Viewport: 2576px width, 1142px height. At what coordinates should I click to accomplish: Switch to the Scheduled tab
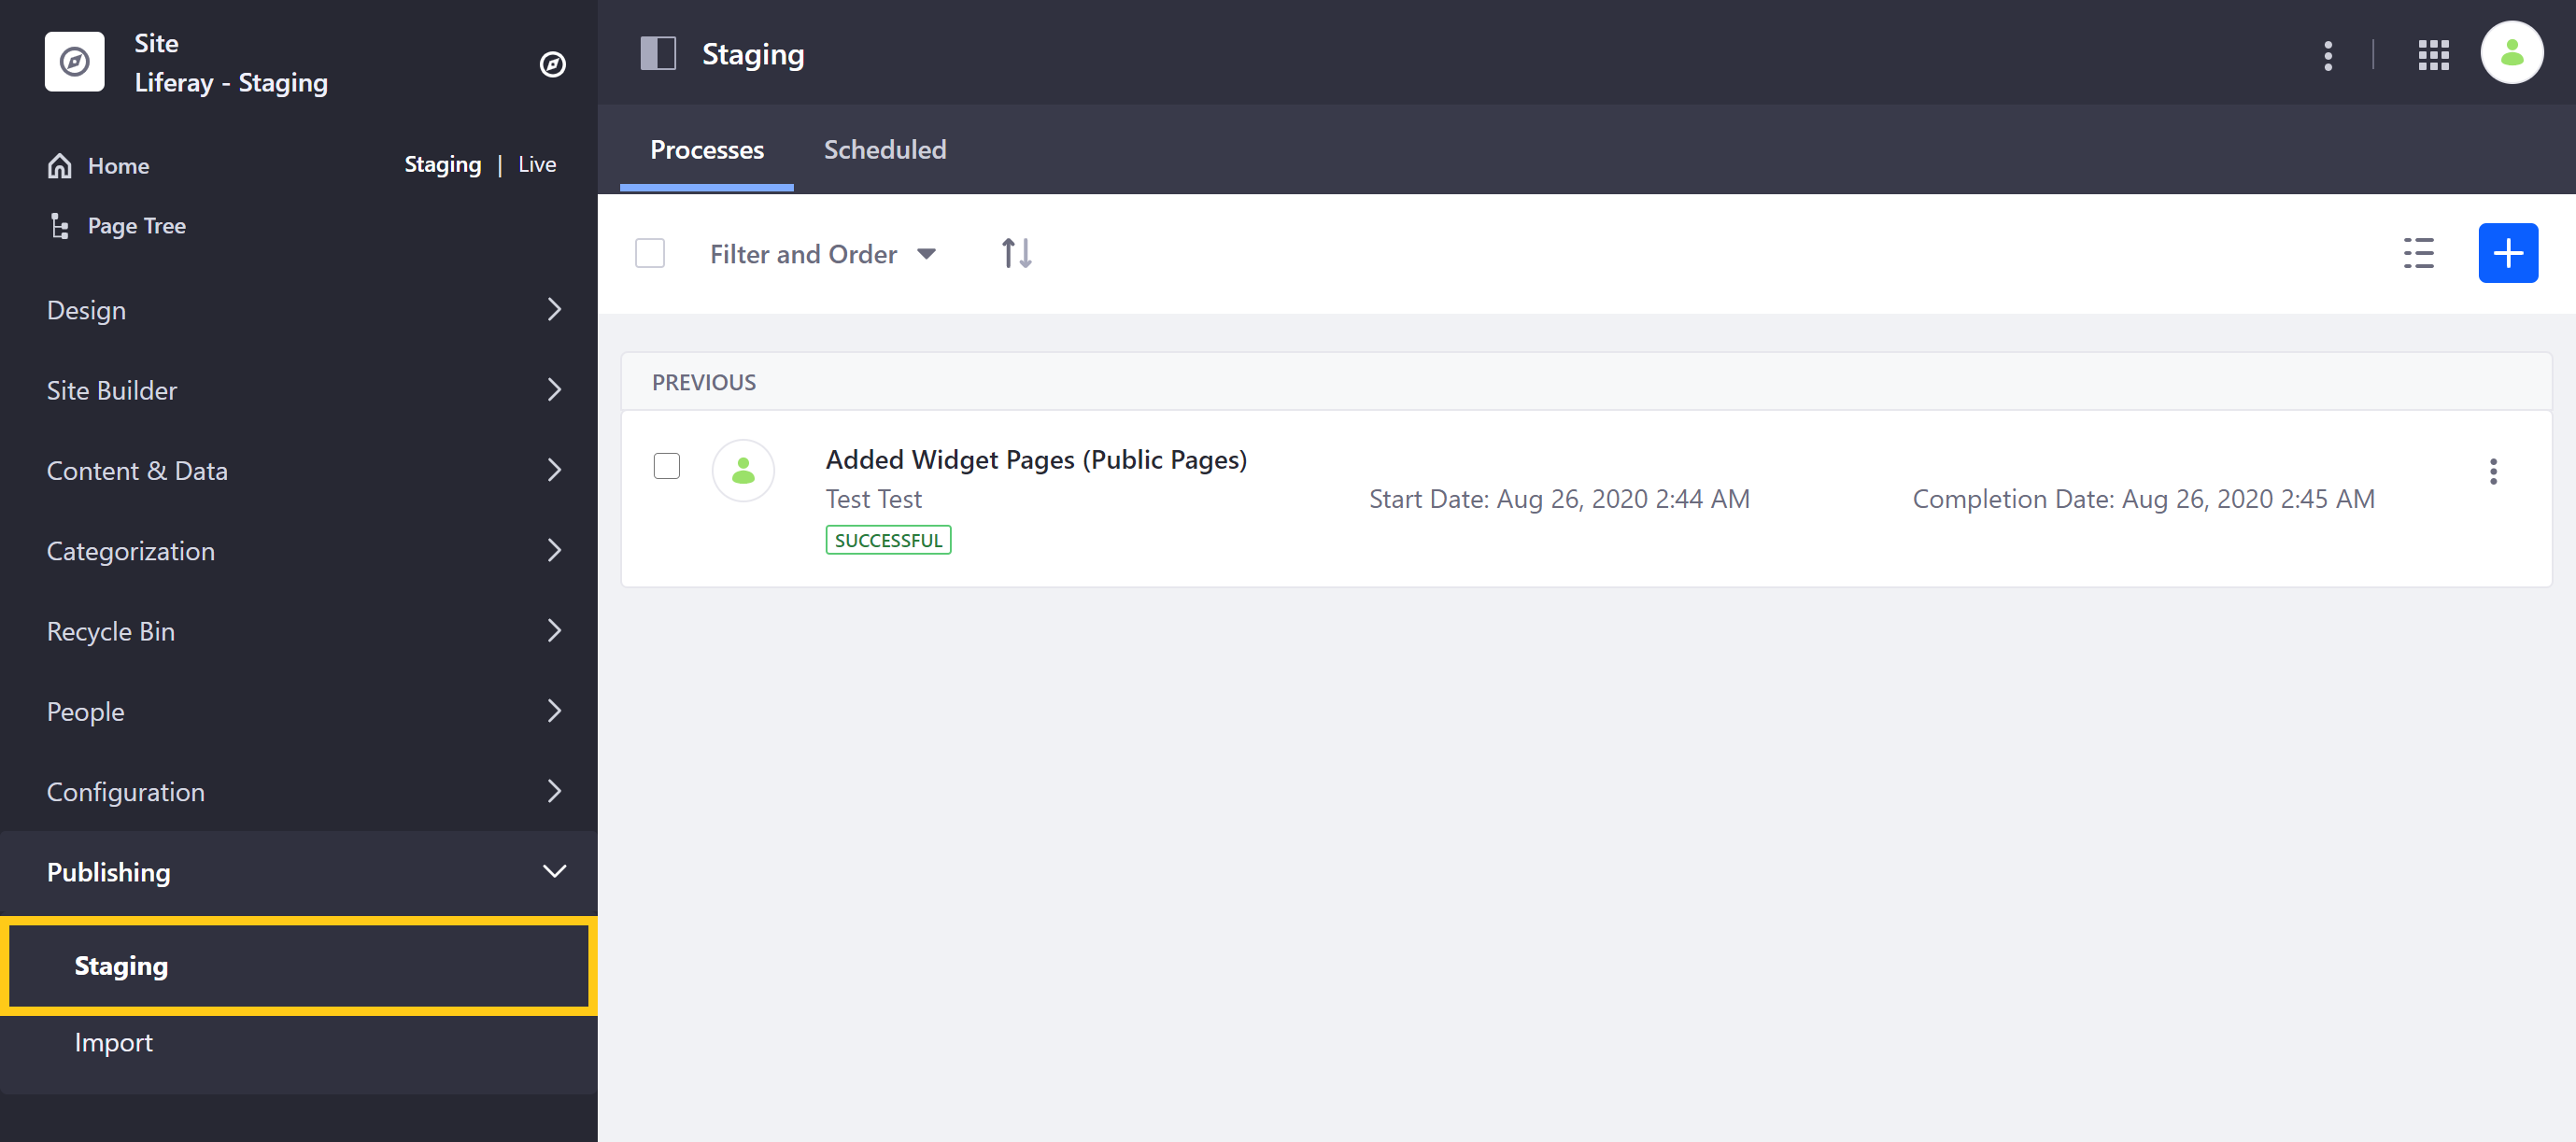(x=885, y=149)
